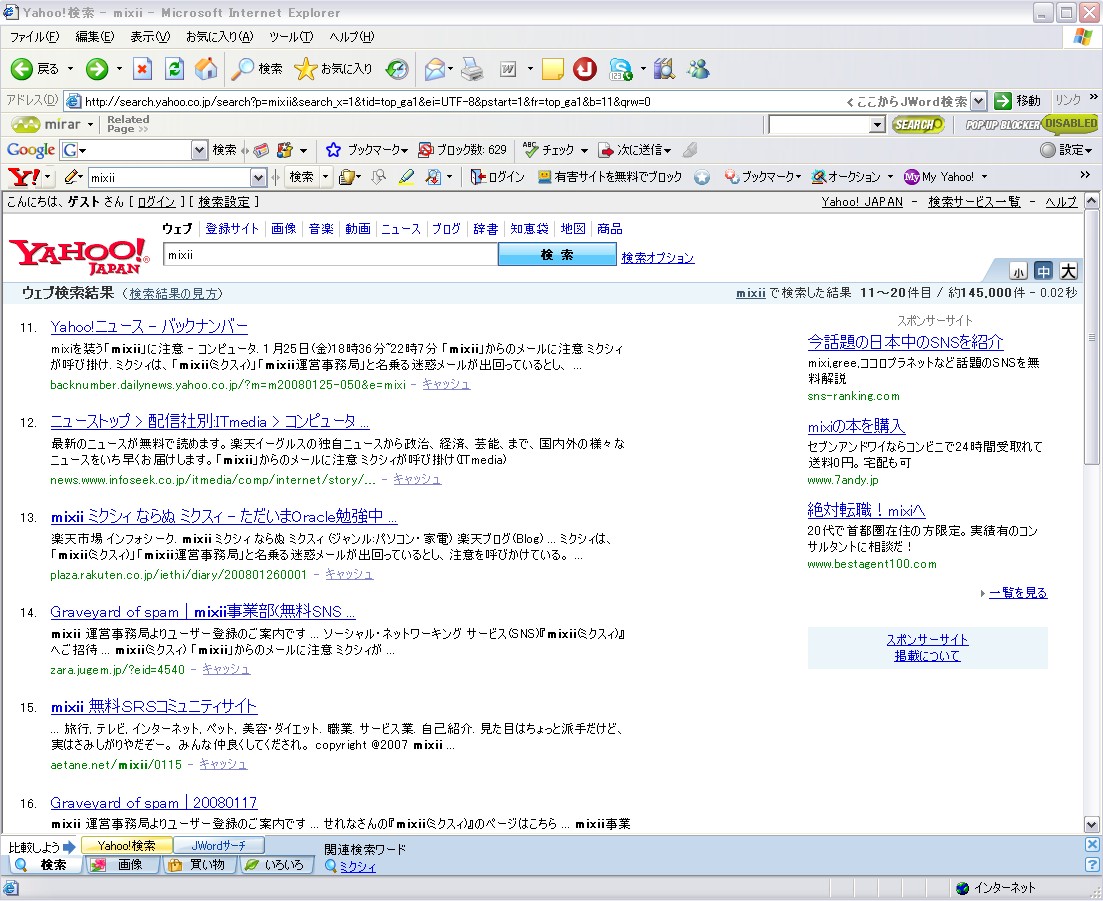This screenshot has width=1103, height=901.
Task: Open the History clock icon
Action: pyautogui.click(x=397, y=68)
